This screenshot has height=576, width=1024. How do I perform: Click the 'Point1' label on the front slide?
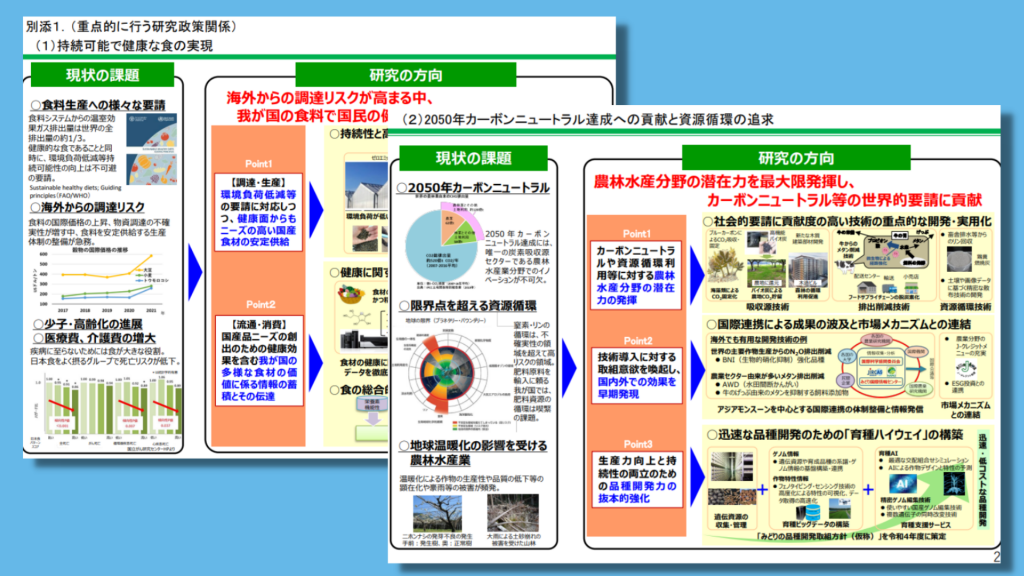tap(637, 233)
